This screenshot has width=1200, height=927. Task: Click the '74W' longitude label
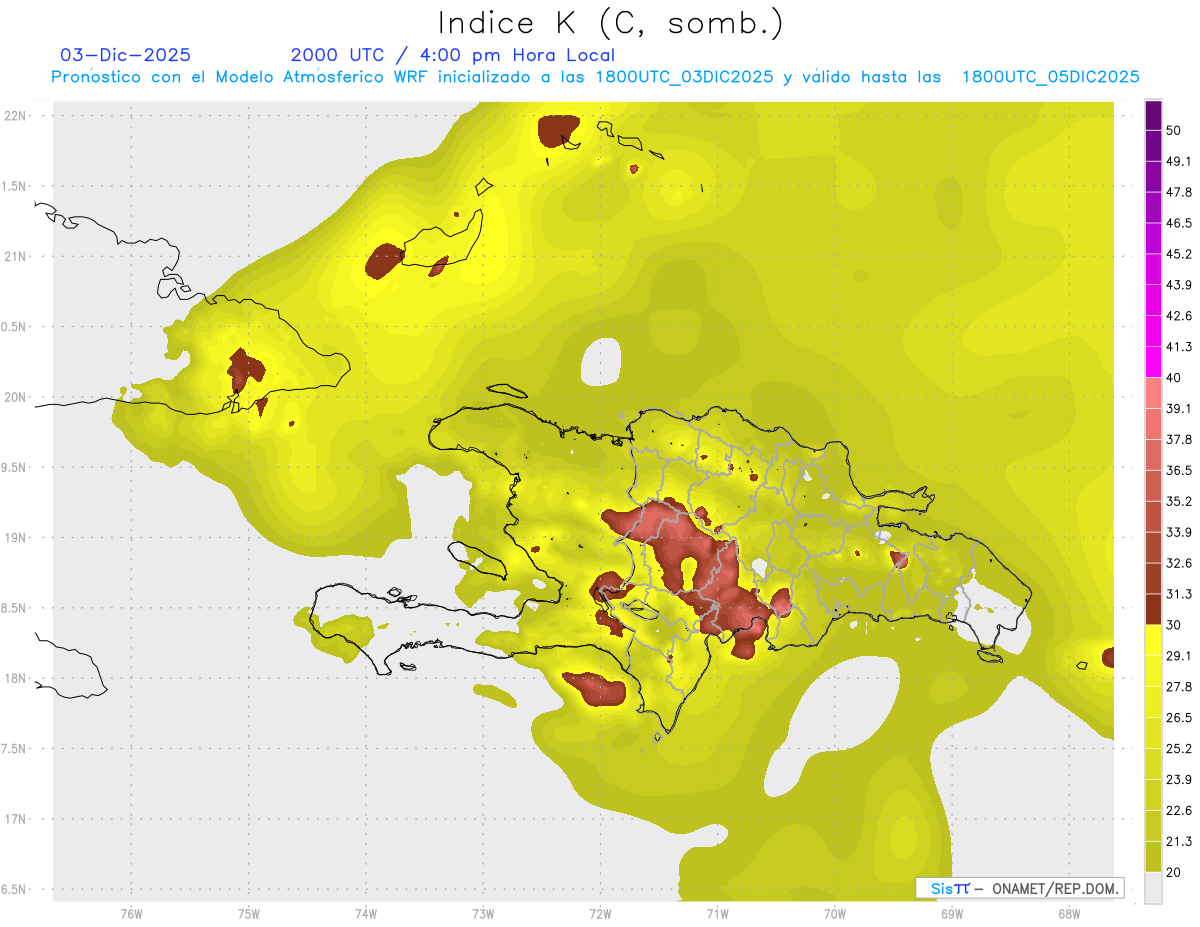coord(365,913)
